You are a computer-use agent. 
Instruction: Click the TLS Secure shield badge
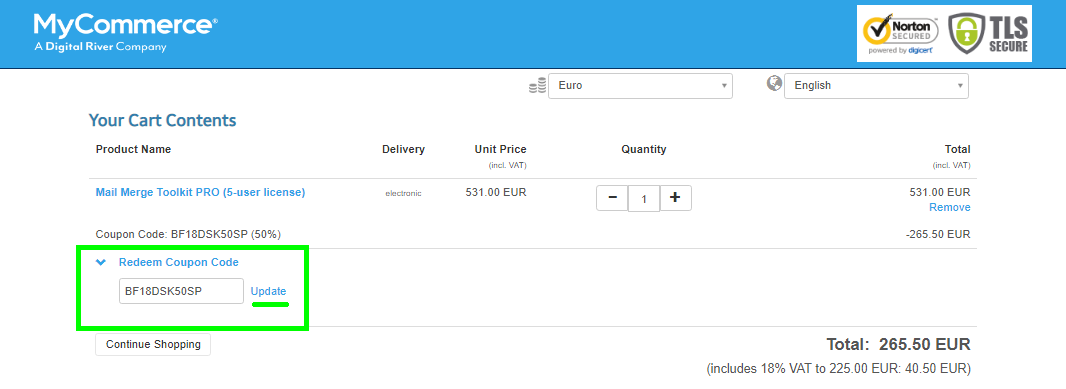pyautogui.click(x=989, y=33)
